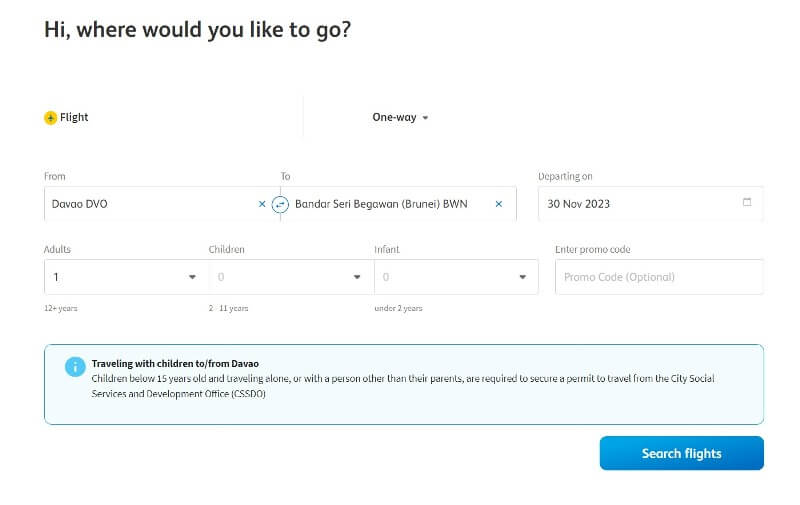Click the One-way dropdown arrow caret
This screenshot has width=800, height=505.
click(x=425, y=118)
